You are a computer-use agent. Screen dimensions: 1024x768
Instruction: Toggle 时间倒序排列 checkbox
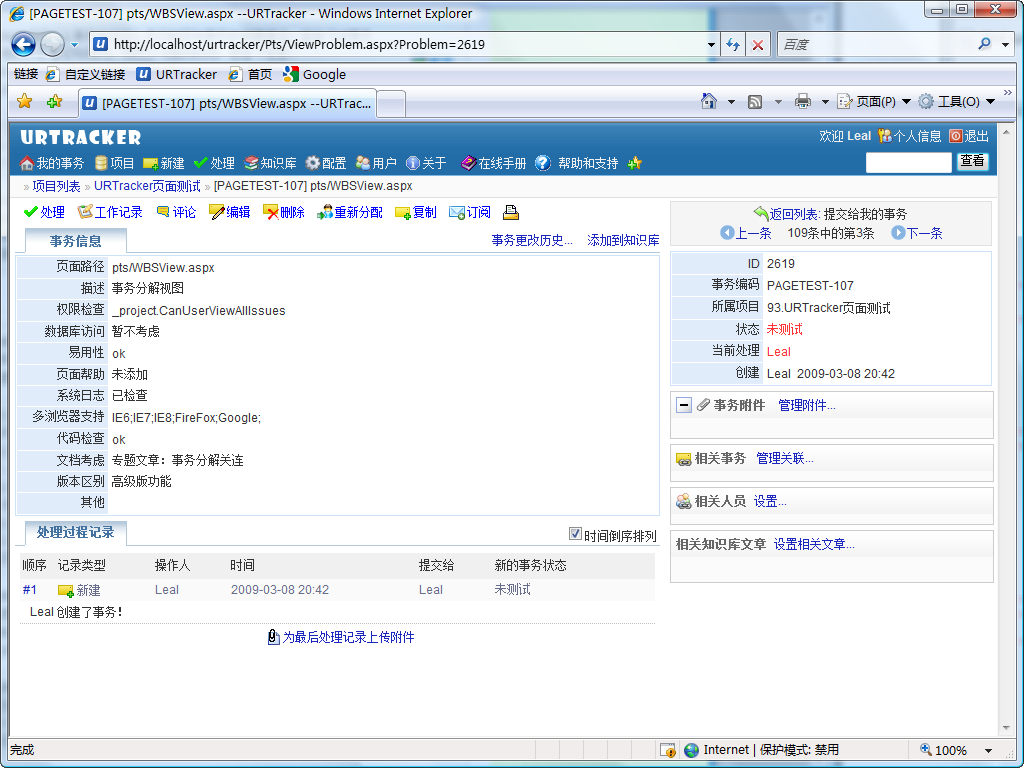(x=575, y=534)
